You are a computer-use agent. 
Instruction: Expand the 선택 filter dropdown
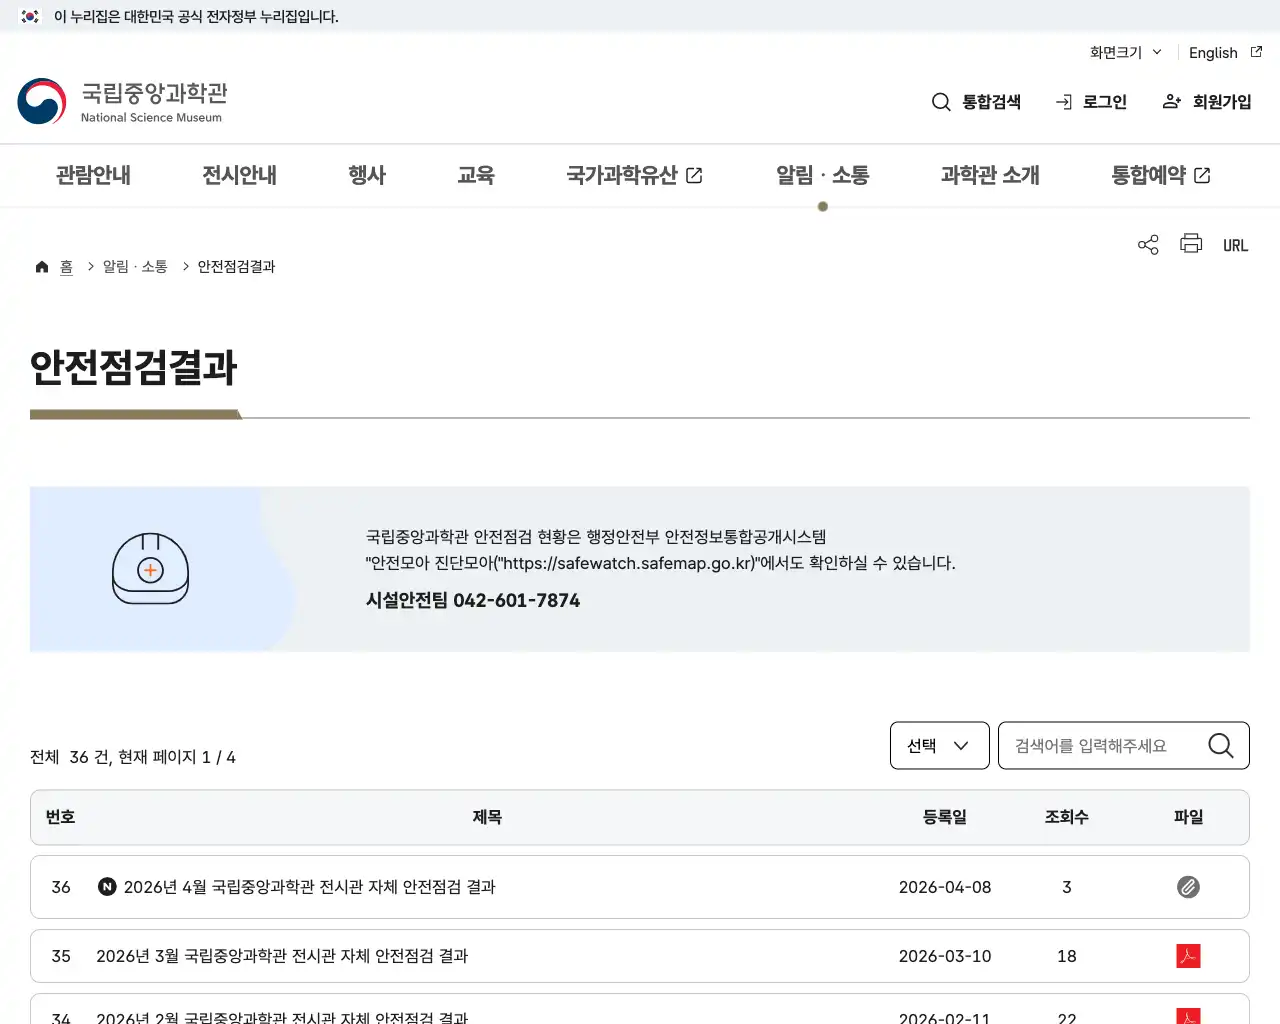939,745
